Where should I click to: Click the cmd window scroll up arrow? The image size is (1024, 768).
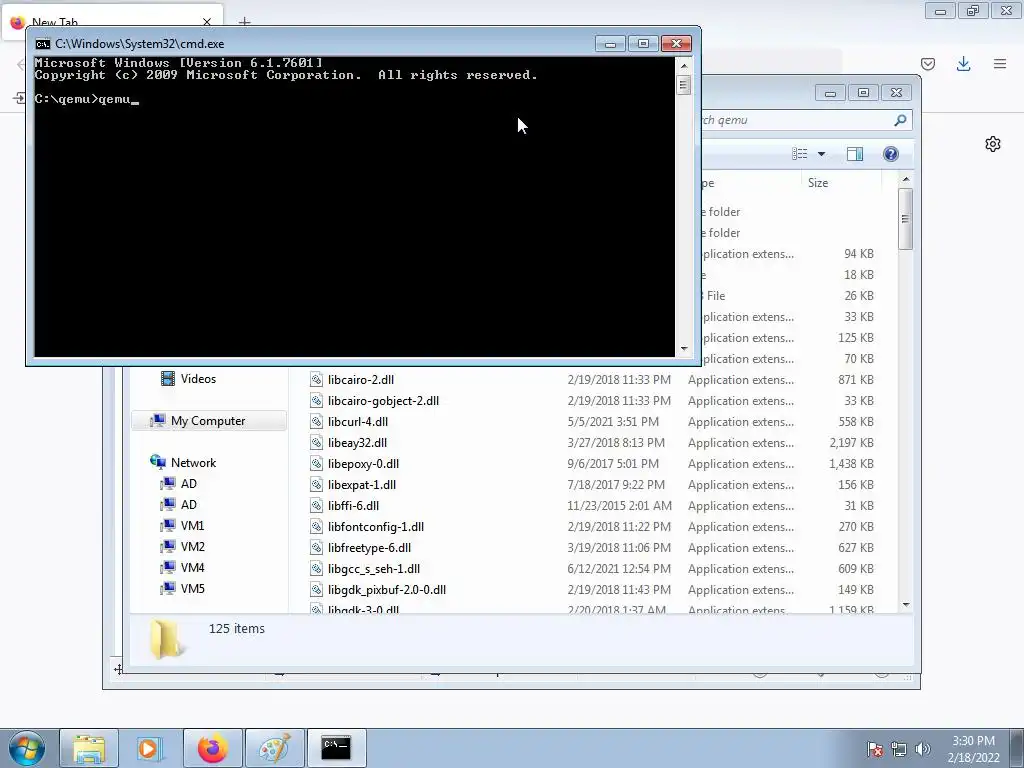684,65
